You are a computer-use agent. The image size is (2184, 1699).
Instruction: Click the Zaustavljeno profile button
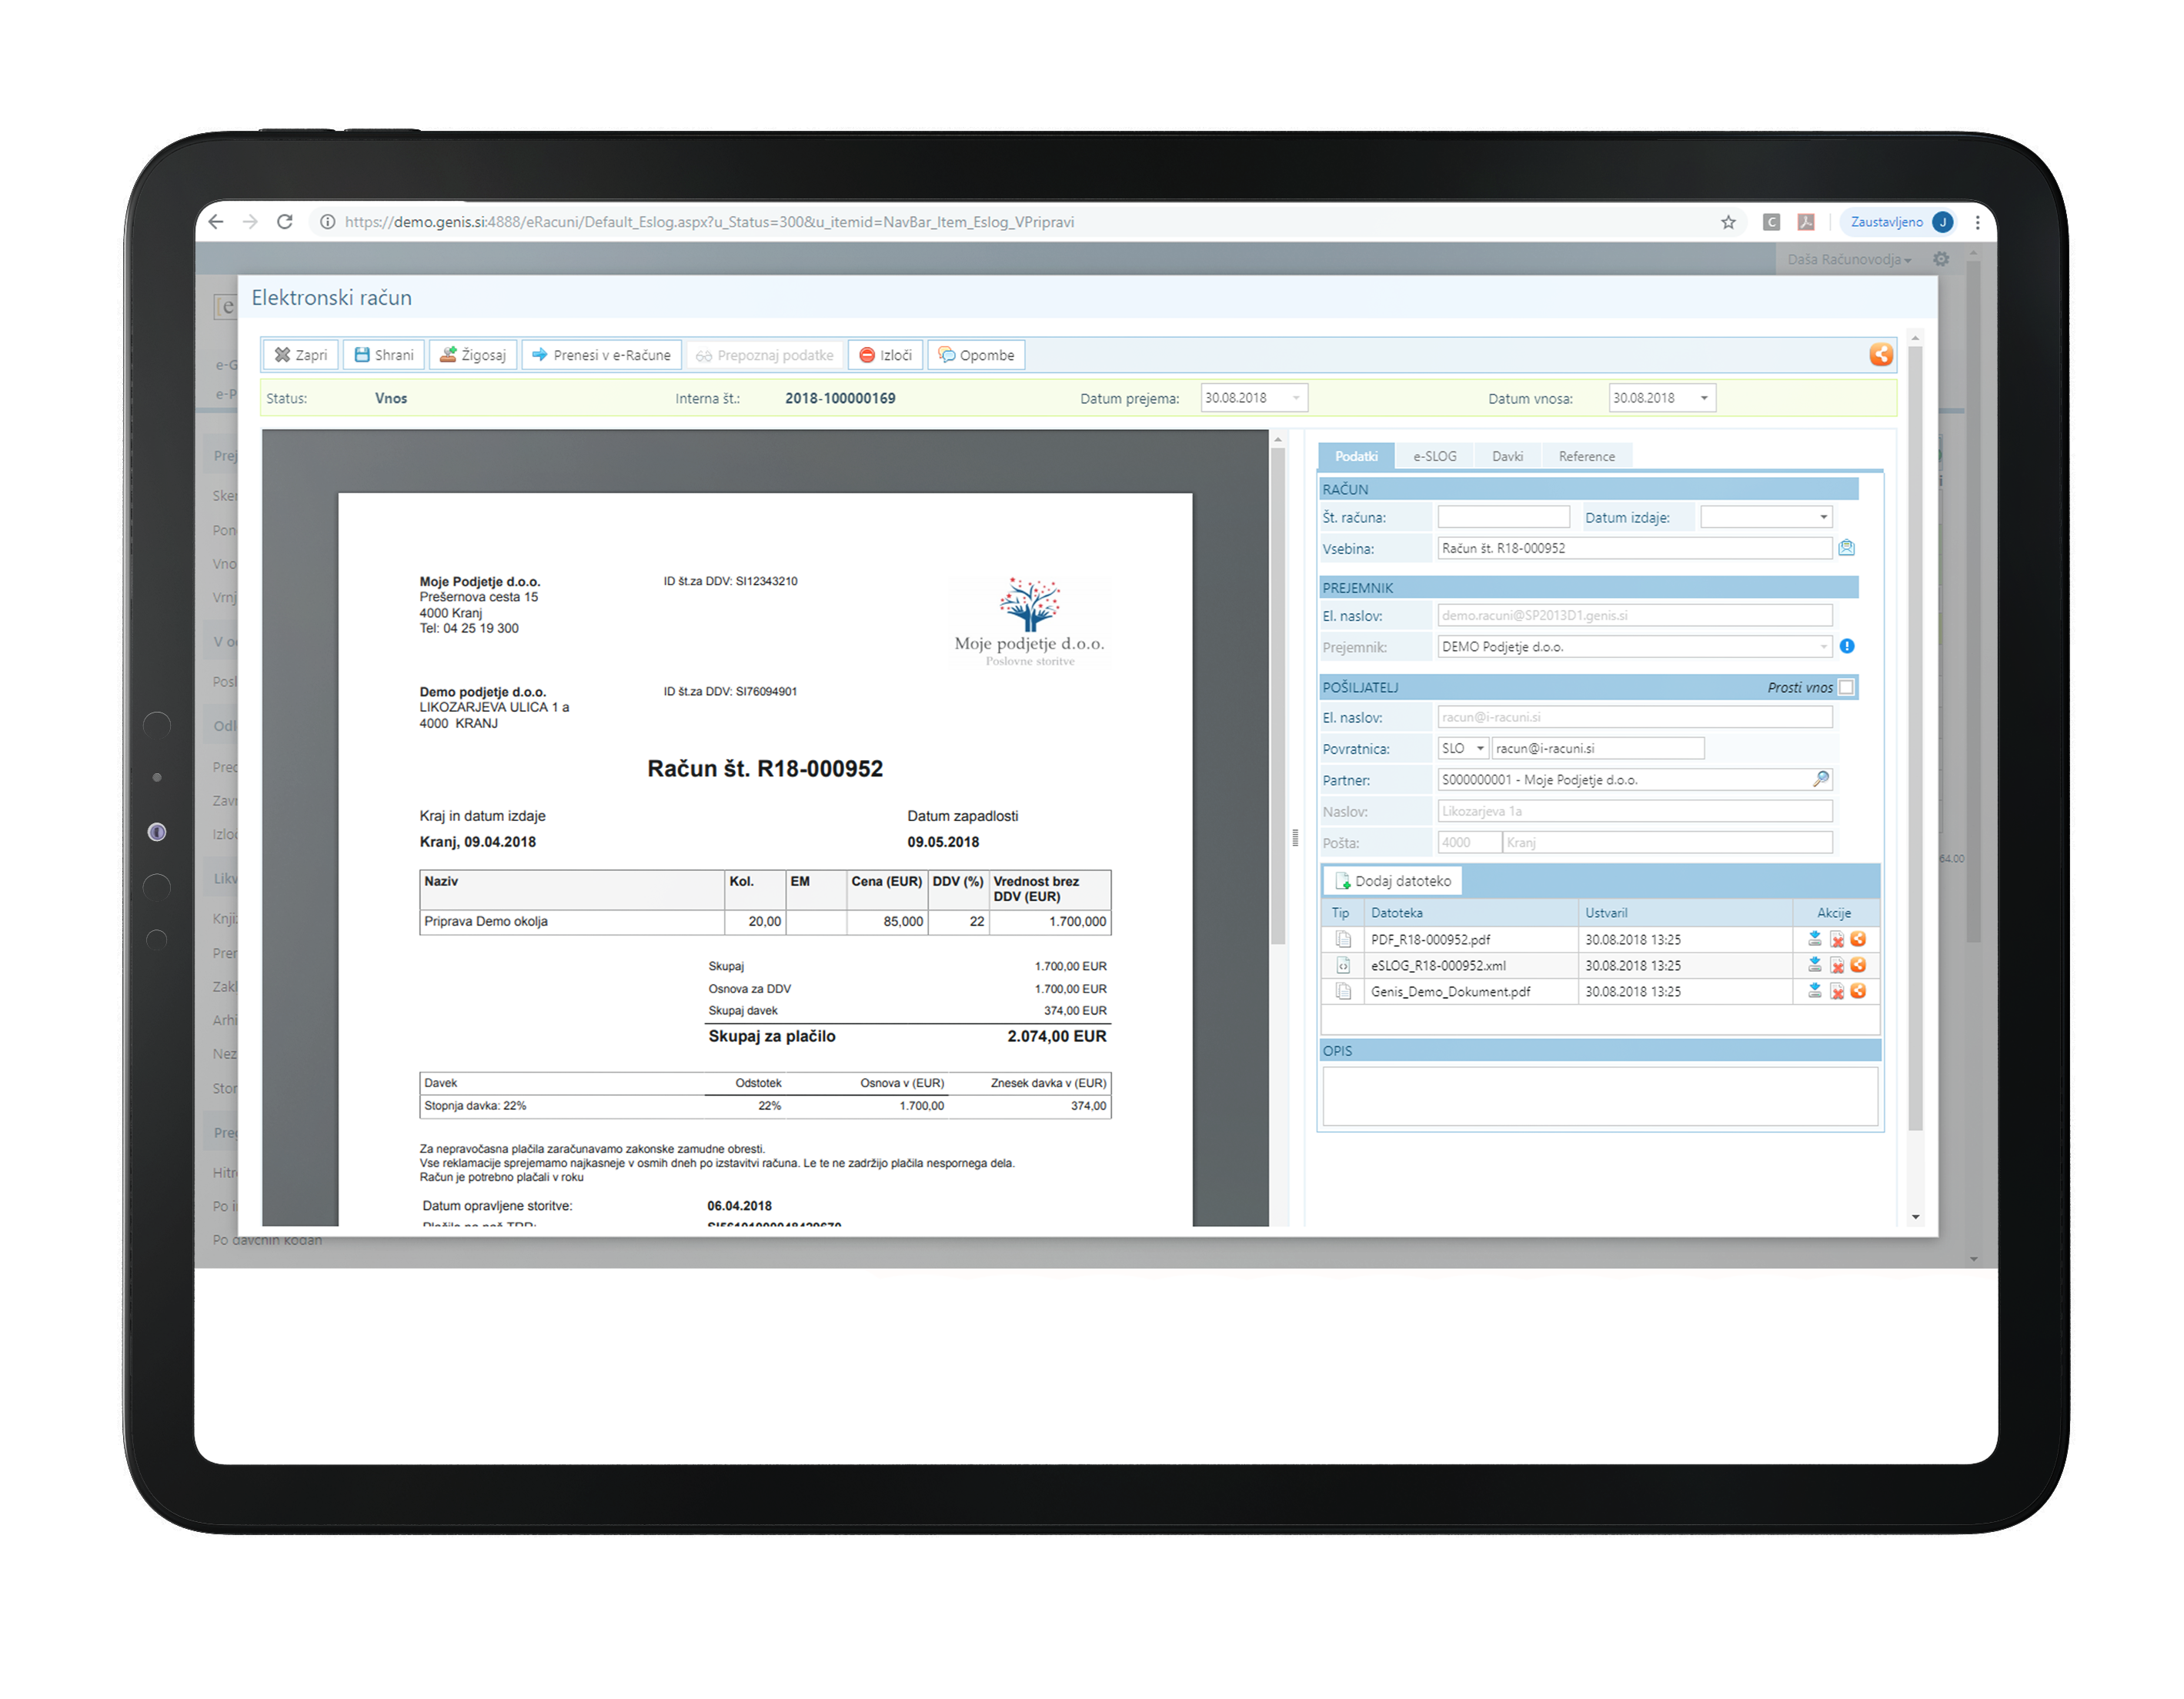pyautogui.click(x=1899, y=222)
